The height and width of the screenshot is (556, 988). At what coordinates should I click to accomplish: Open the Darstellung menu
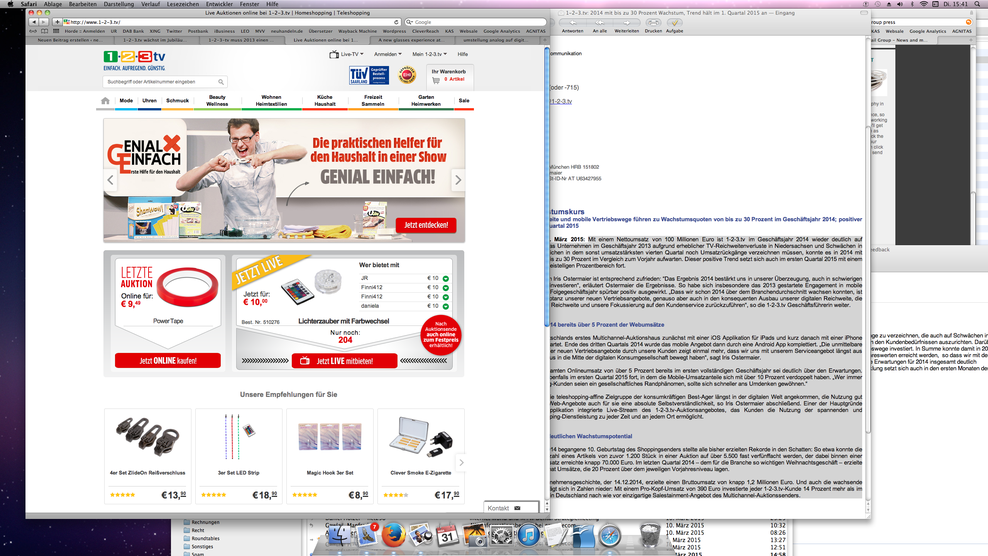(x=118, y=4)
